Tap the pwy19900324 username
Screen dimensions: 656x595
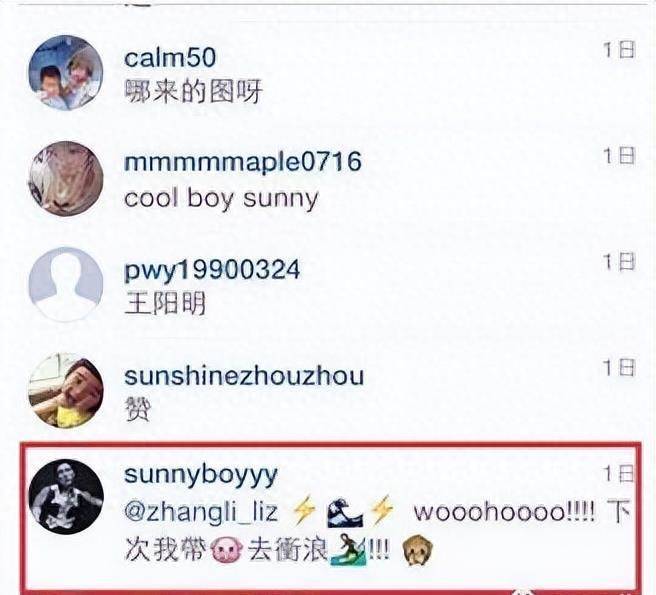[212, 270]
